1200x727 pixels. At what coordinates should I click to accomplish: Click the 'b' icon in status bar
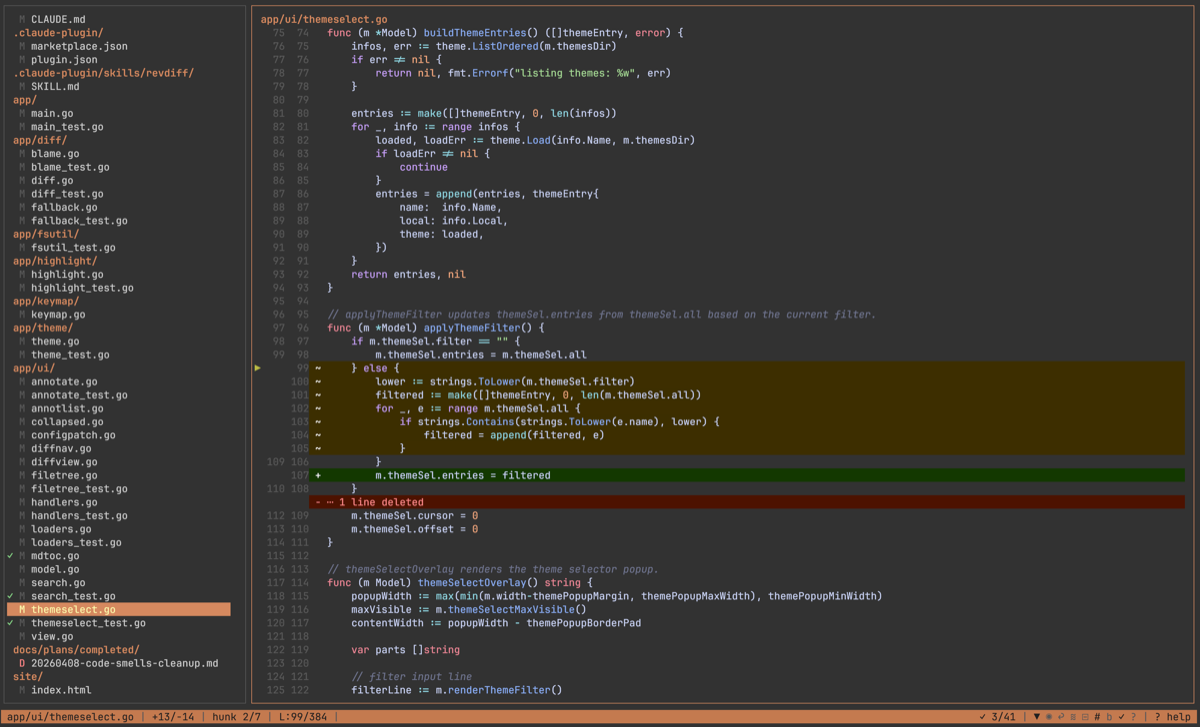coord(1109,716)
